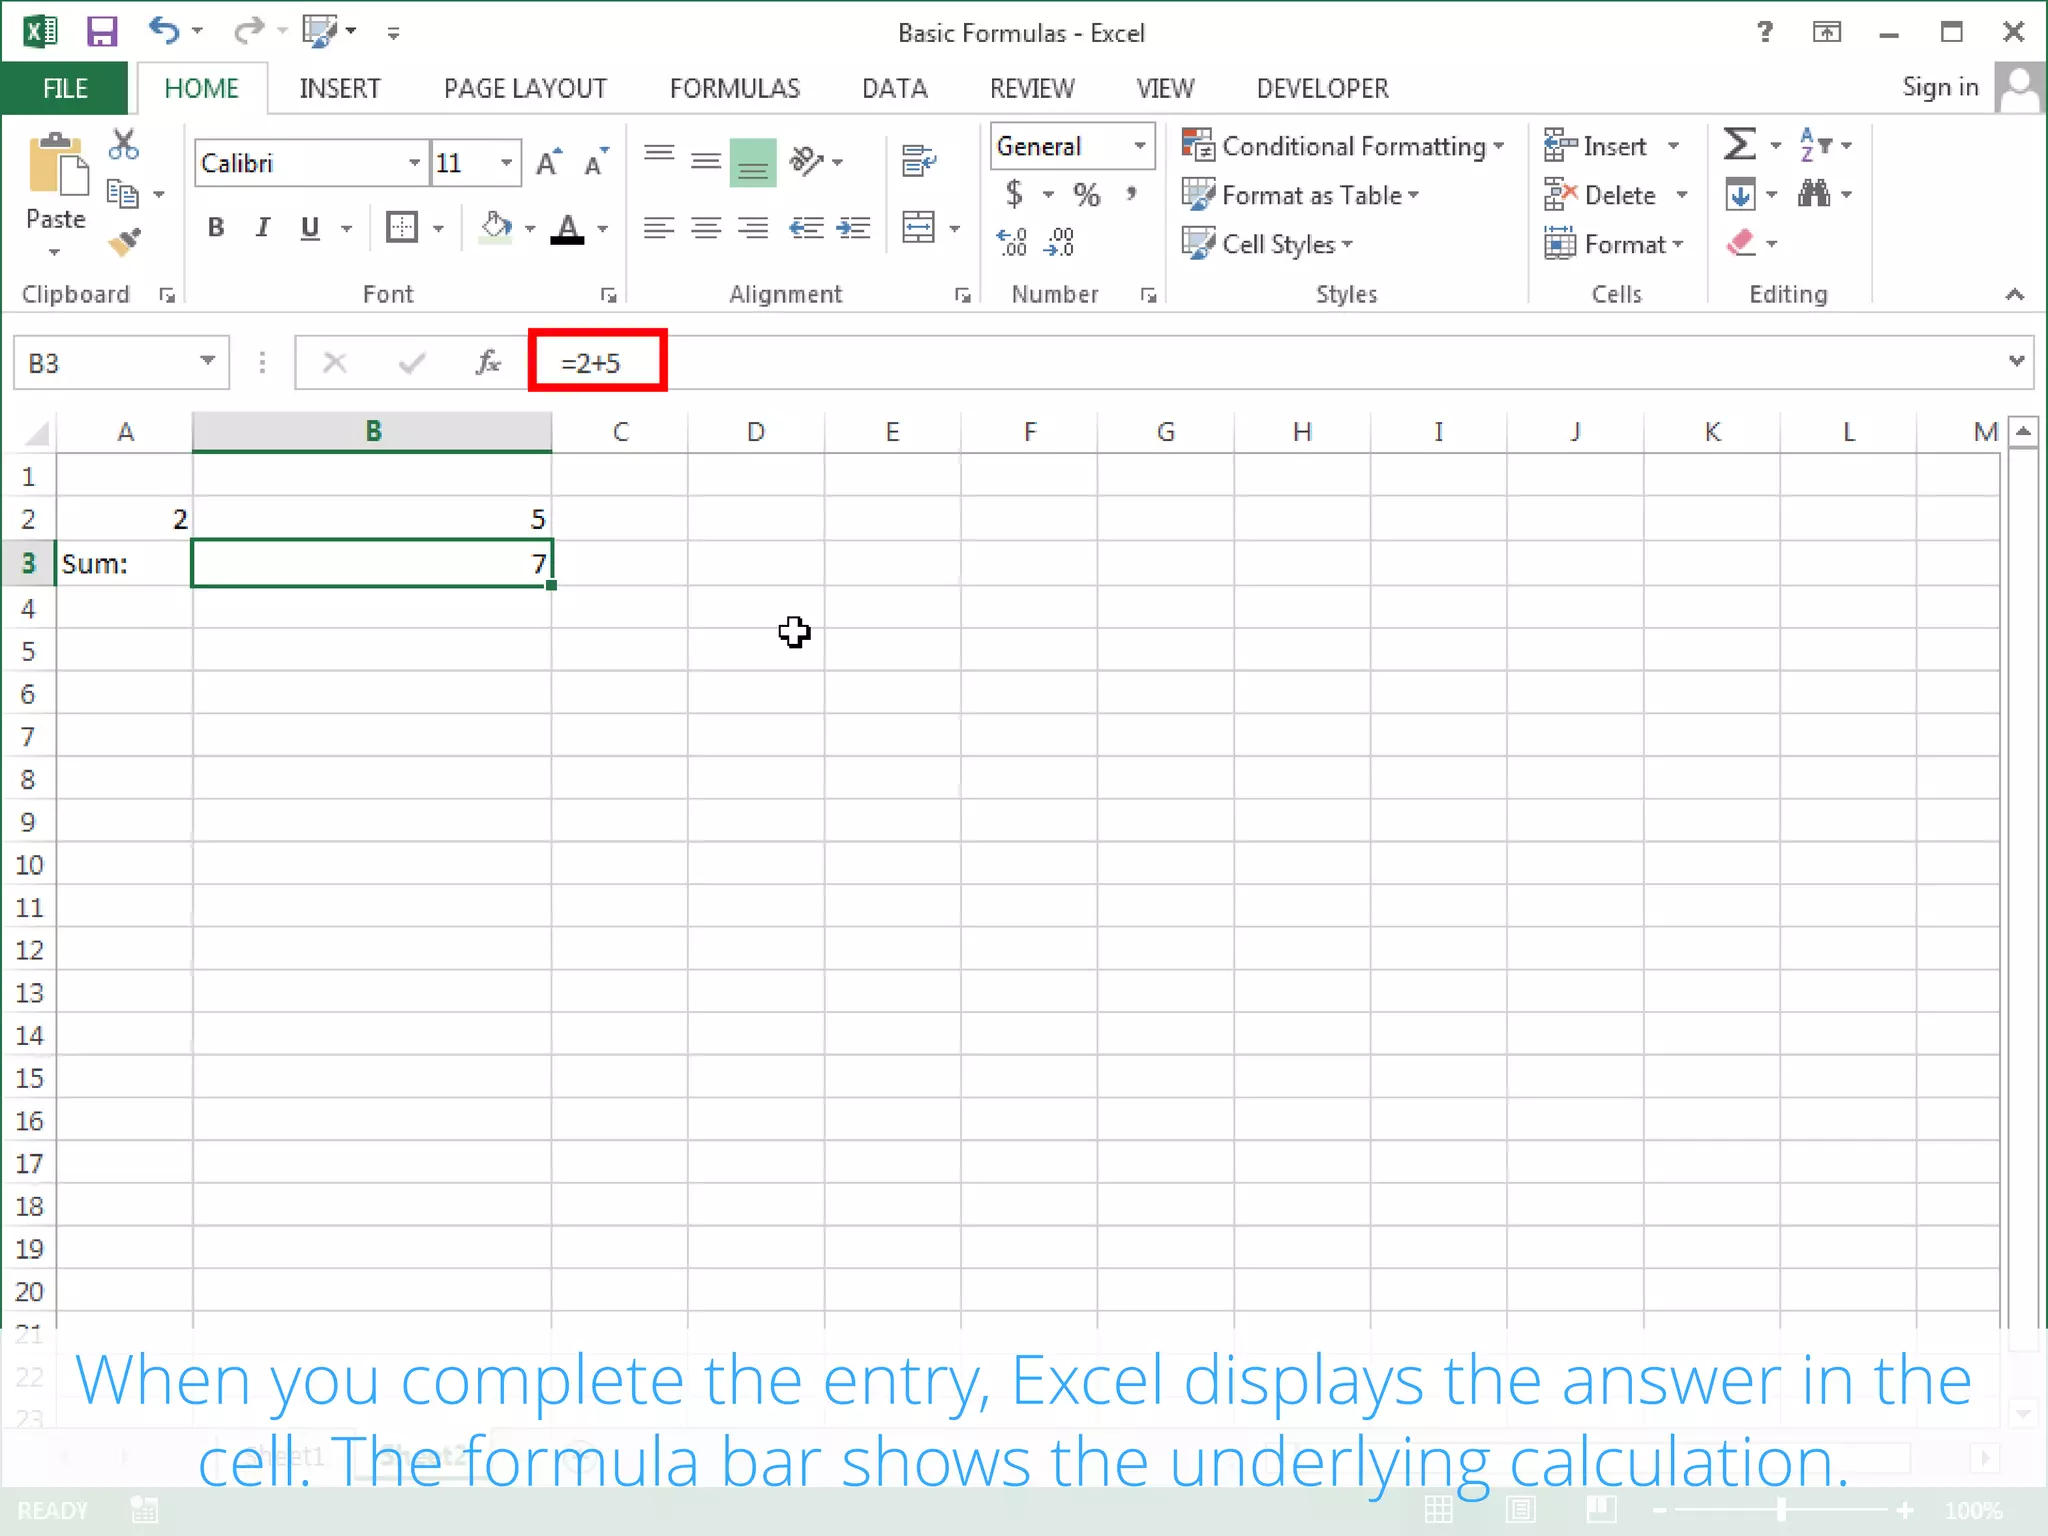The image size is (2048, 1536).
Task: Click the Find and Select binoculars icon
Action: [x=1814, y=194]
